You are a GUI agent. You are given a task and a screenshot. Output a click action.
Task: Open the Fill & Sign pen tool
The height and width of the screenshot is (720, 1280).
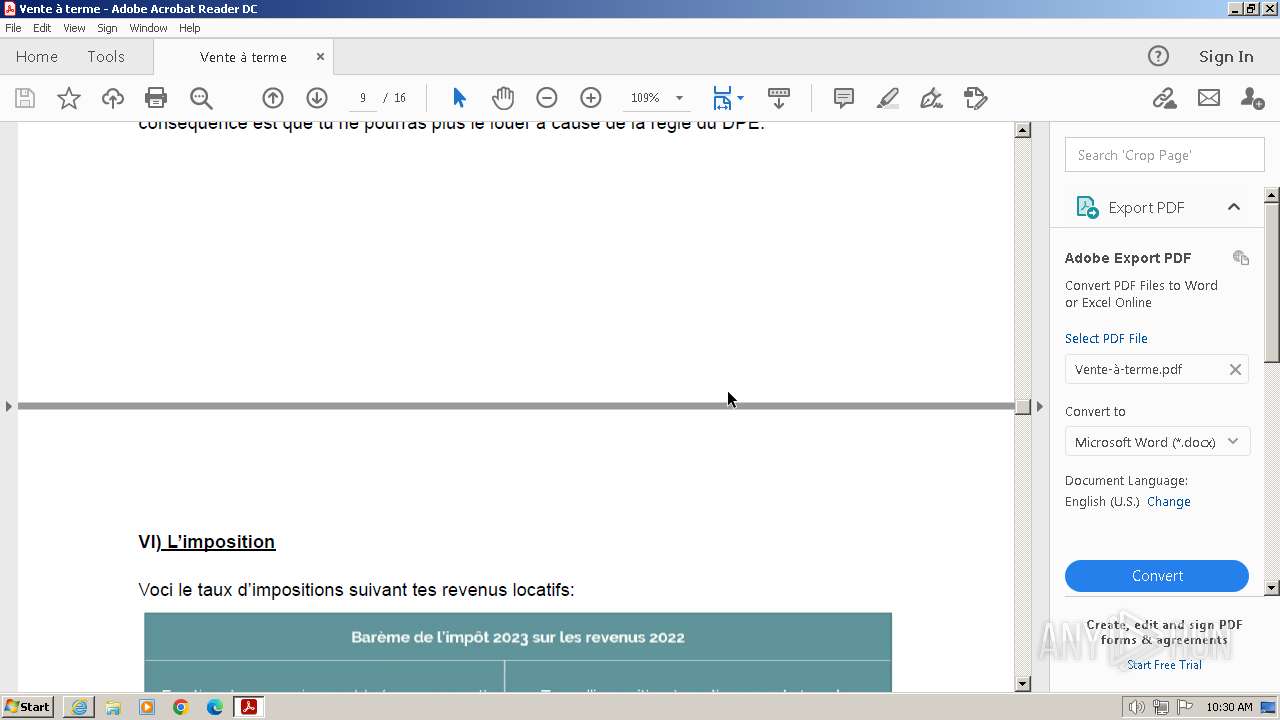tap(931, 98)
